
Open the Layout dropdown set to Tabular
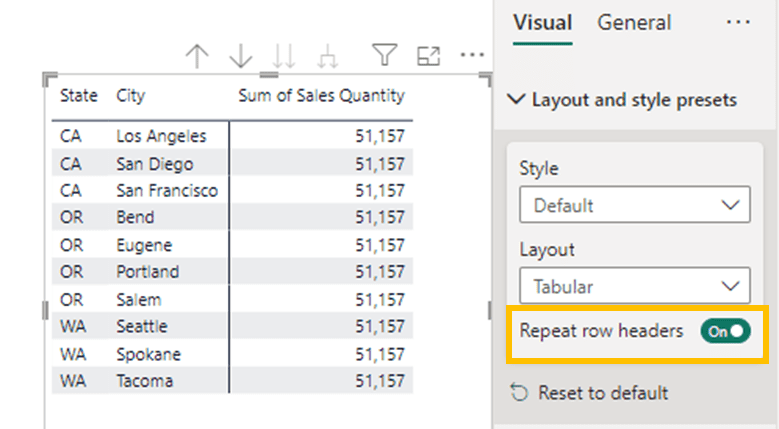coord(634,287)
